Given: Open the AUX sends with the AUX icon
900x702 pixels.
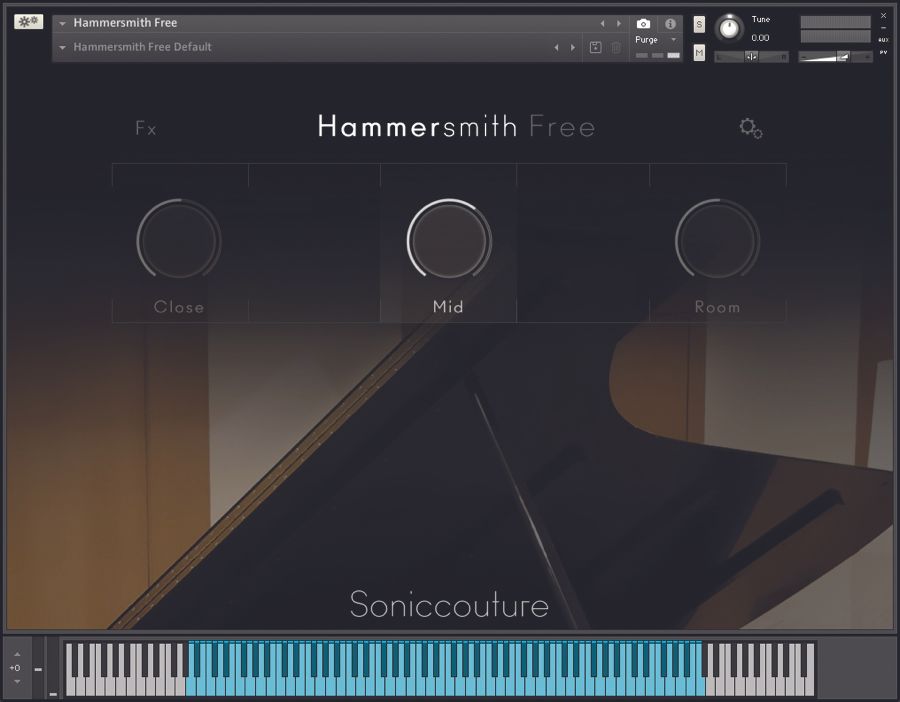Looking at the screenshot, I should tap(883, 40).
